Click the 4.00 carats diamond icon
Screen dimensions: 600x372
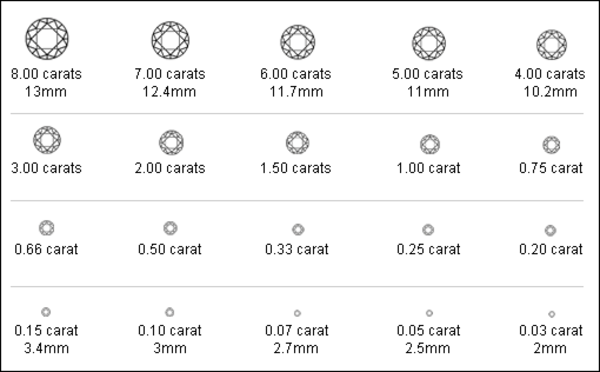[551, 45]
